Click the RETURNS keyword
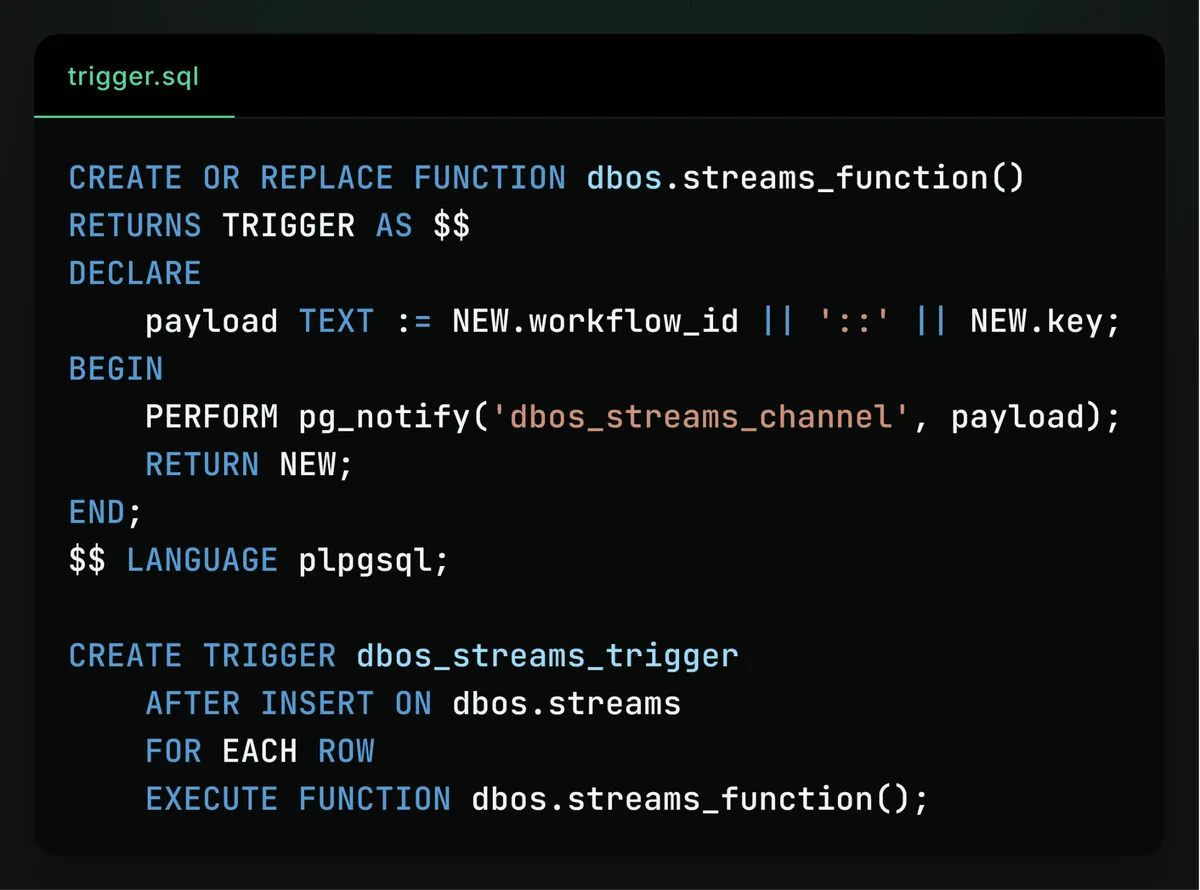1200x890 pixels. pyautogui.click(x=135, y=226)
